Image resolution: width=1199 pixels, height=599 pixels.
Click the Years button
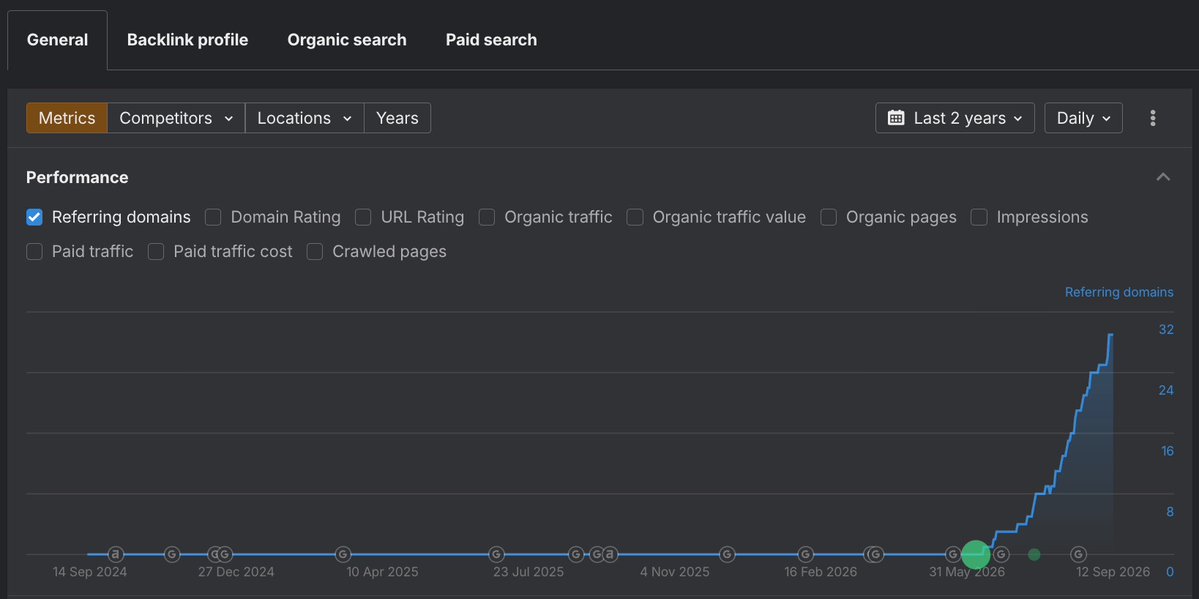click(398, 118)
